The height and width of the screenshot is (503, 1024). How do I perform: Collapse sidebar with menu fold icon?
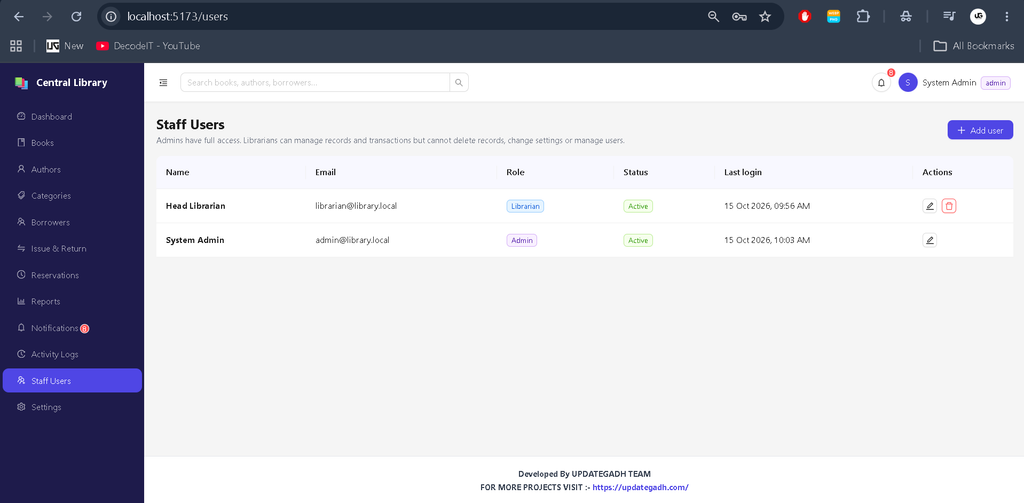tap(163, 82)
